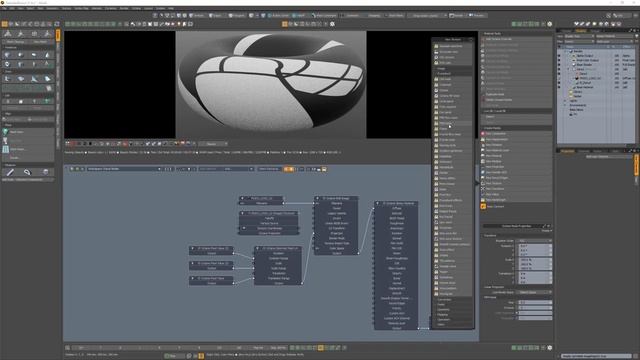Select the first tool icon in left toolbox header
The height and width of the screenshot is (360, 640).
point(8,33)
